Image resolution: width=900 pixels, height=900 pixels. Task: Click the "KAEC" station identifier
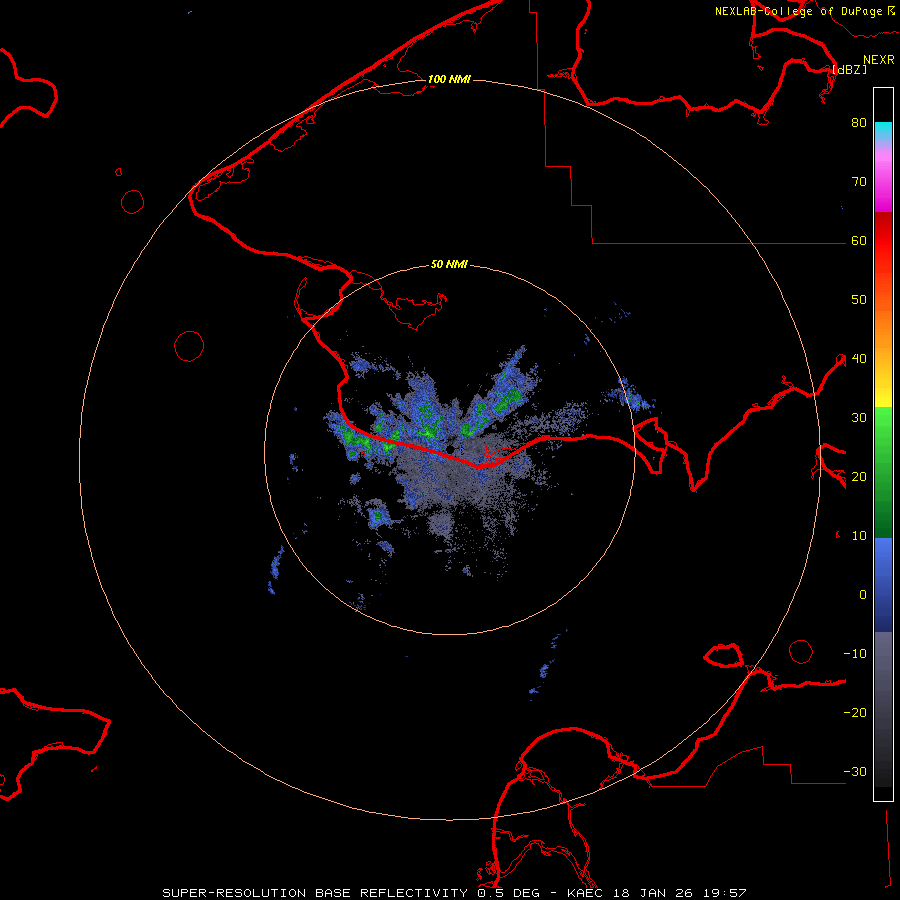tap(585, 893)
